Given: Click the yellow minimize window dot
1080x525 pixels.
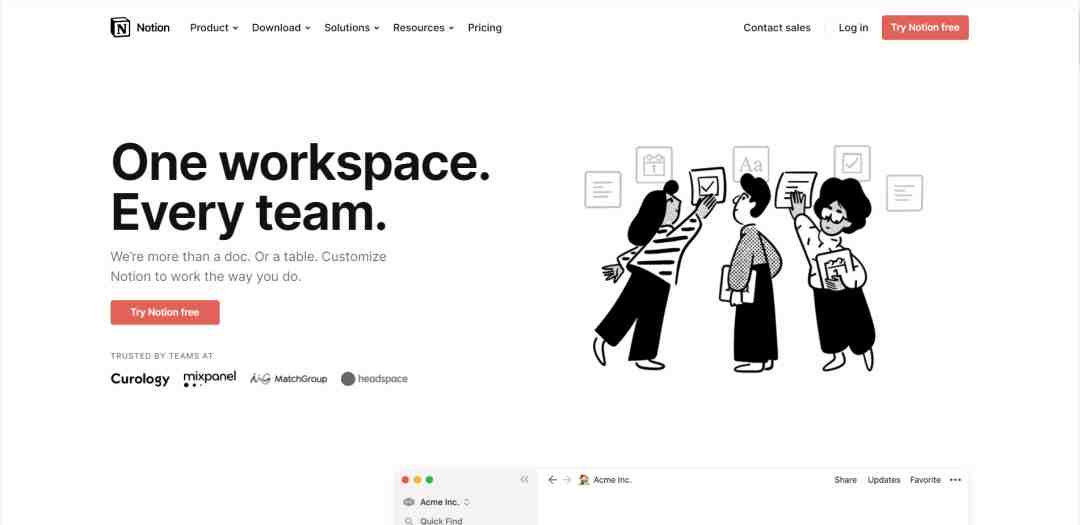Looking at the screenshot, I should point(417,480).
